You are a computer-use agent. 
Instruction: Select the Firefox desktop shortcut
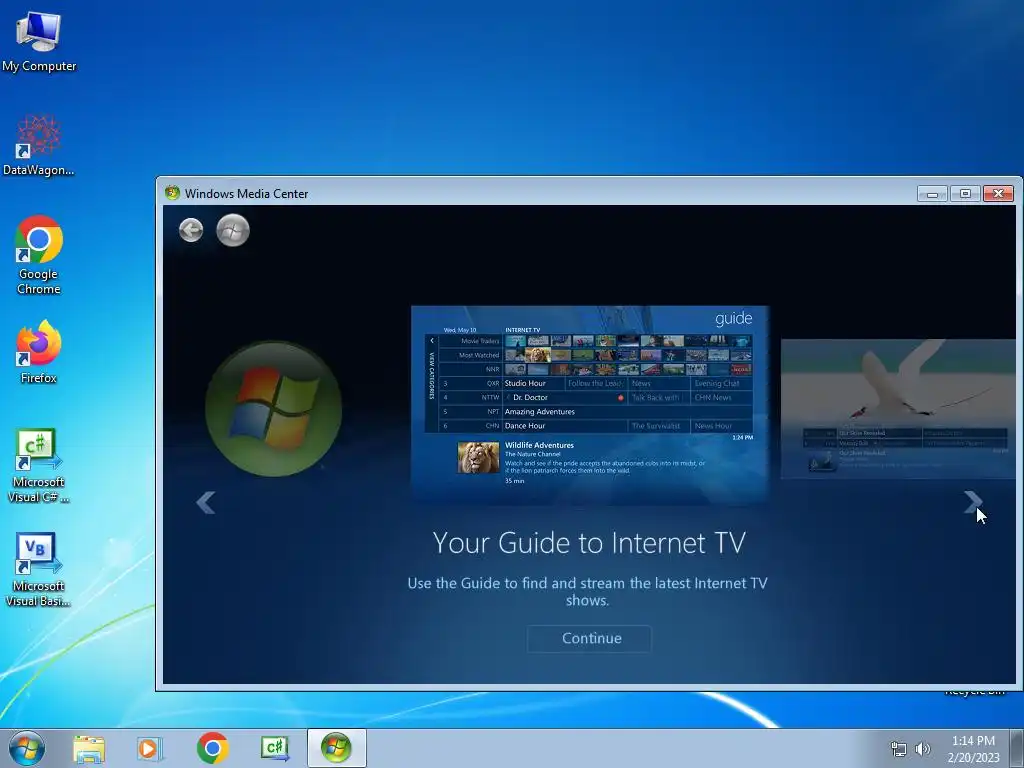tap(39, 352)
